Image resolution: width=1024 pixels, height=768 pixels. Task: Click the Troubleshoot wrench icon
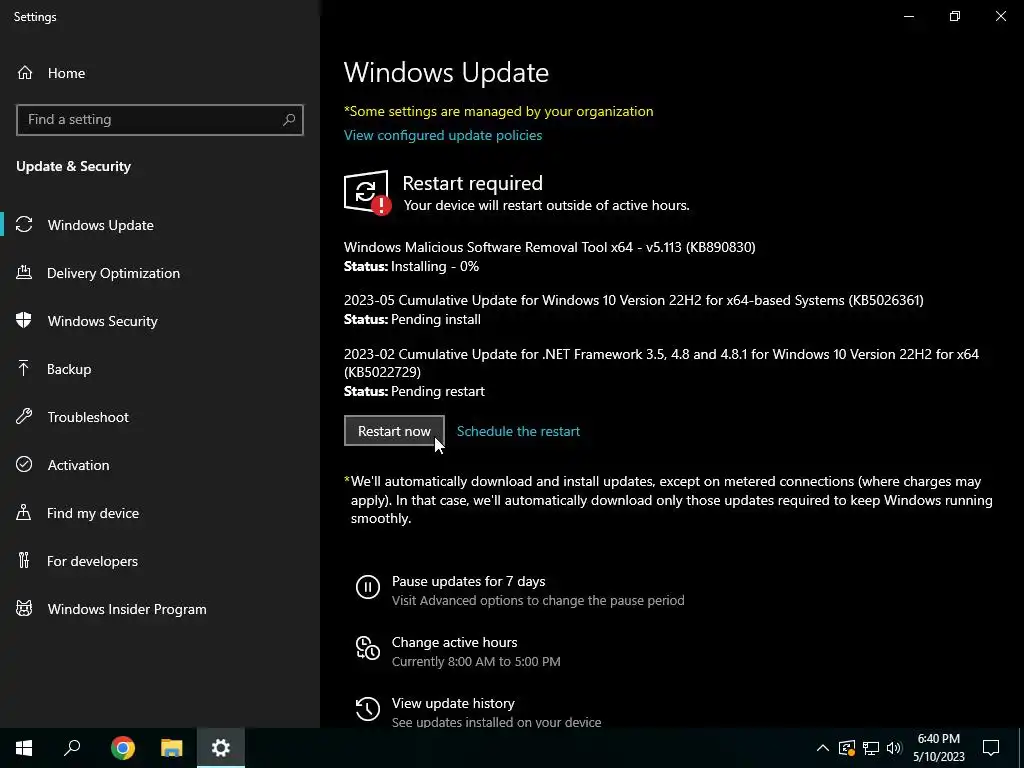pyautogui.click(x=24, y=417)
